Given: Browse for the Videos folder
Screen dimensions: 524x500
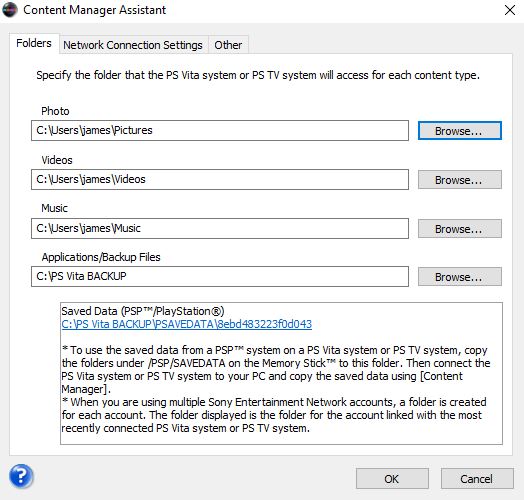Looking at the screenshot, I should (x=460, y=180).
